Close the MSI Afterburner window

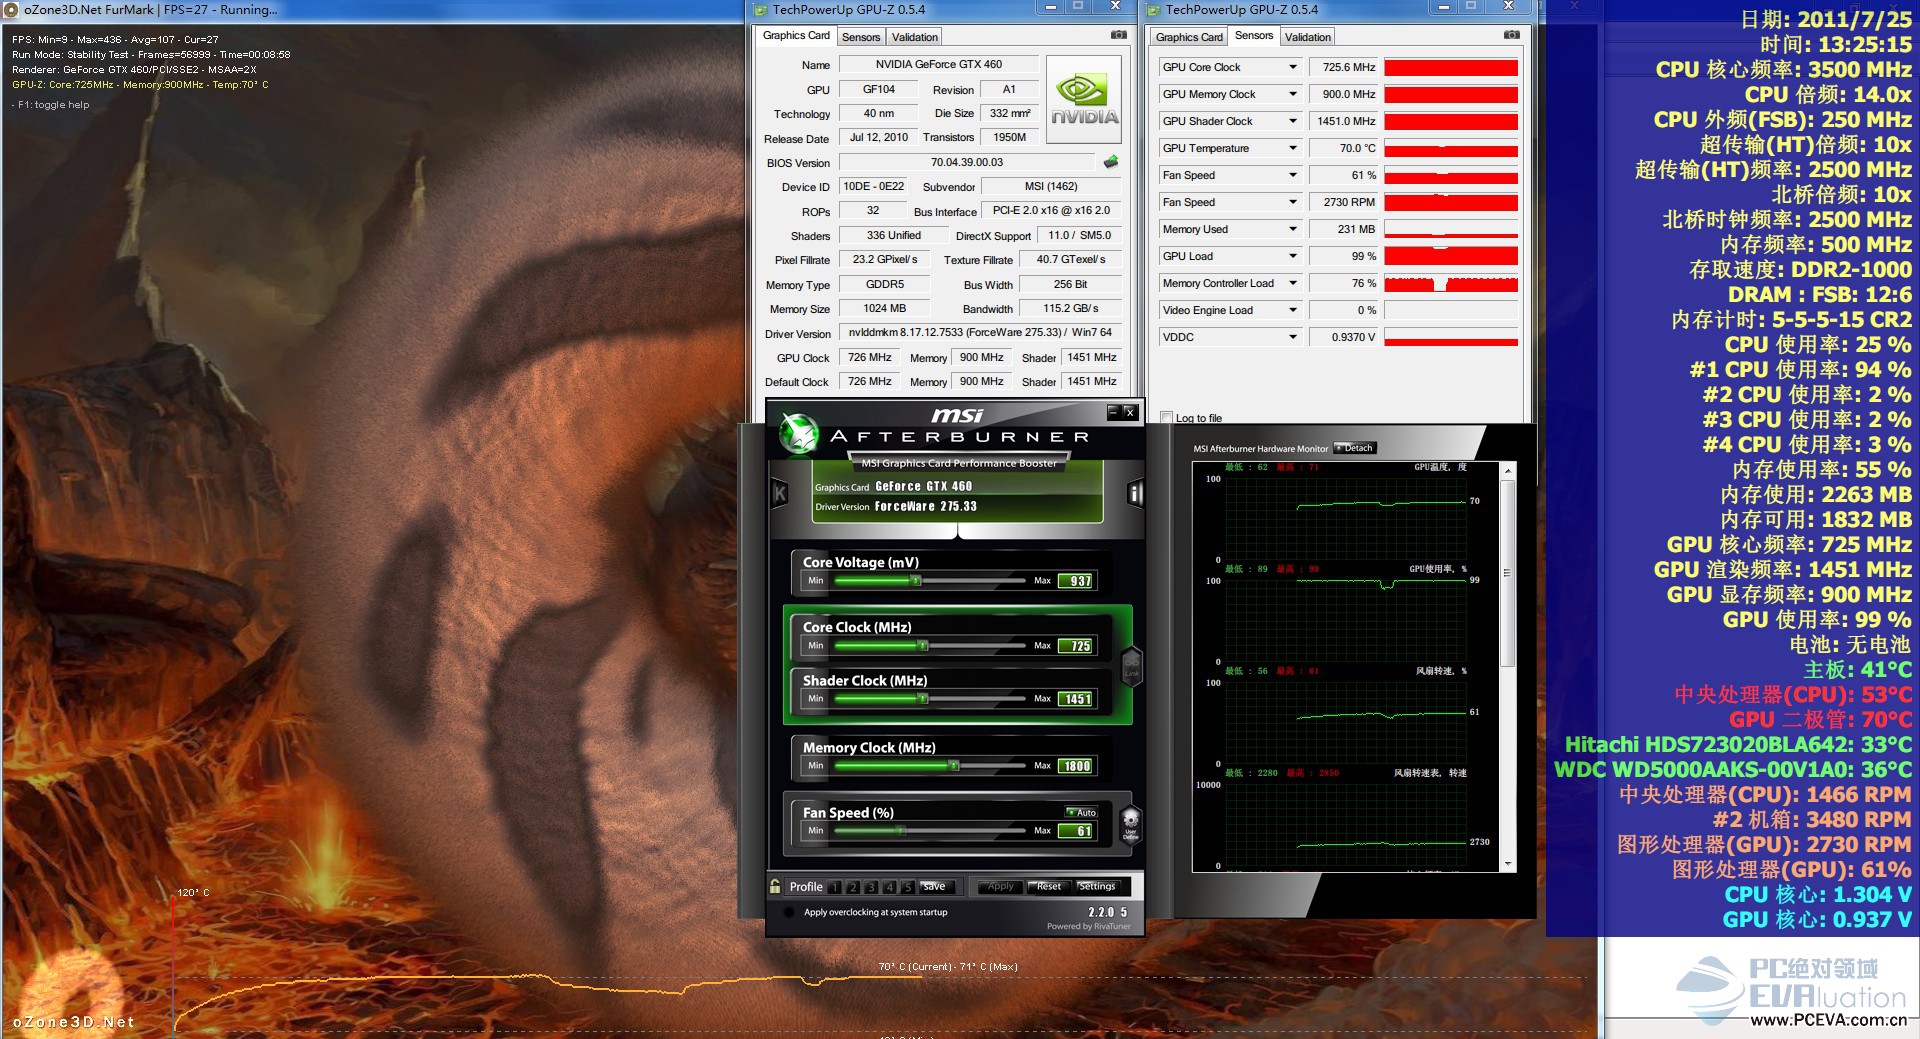1130,411
